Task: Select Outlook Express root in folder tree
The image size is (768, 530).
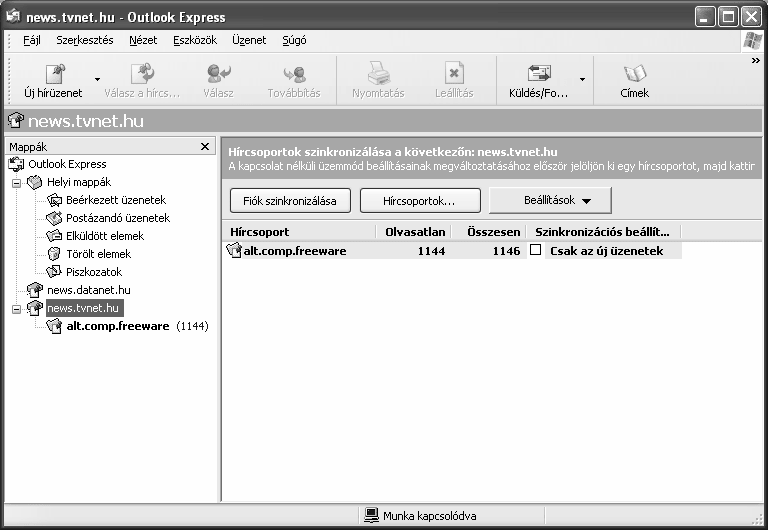Action: tap(67, 164)
